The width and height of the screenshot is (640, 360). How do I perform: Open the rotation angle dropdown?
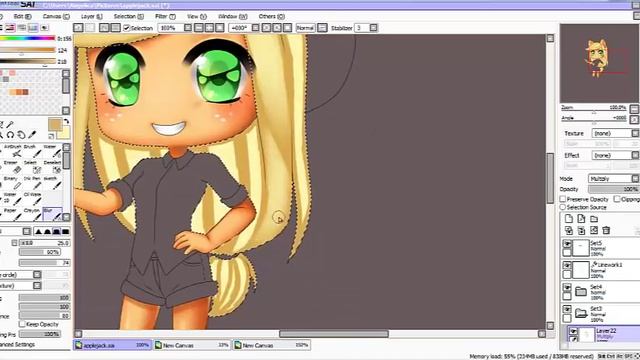point(256,28)
